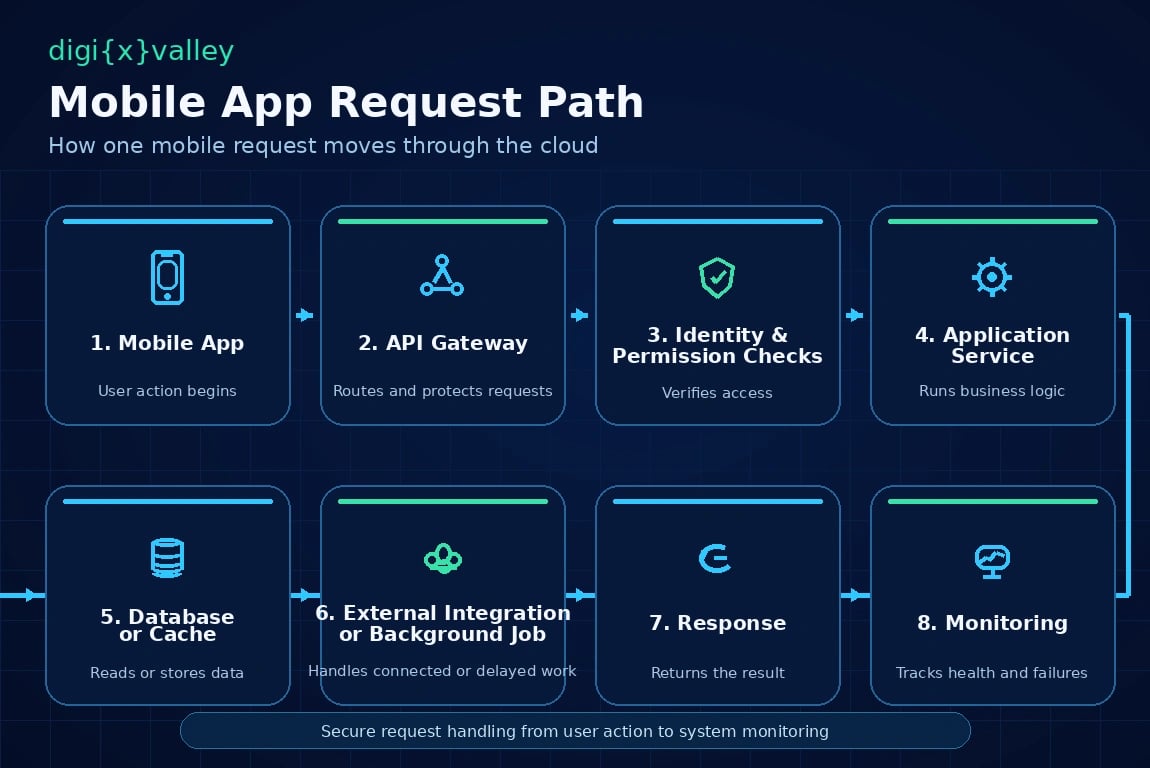
Task: Click the "1. Mobile App" heading
Action: pyautogui.click(x=167, y=343)
